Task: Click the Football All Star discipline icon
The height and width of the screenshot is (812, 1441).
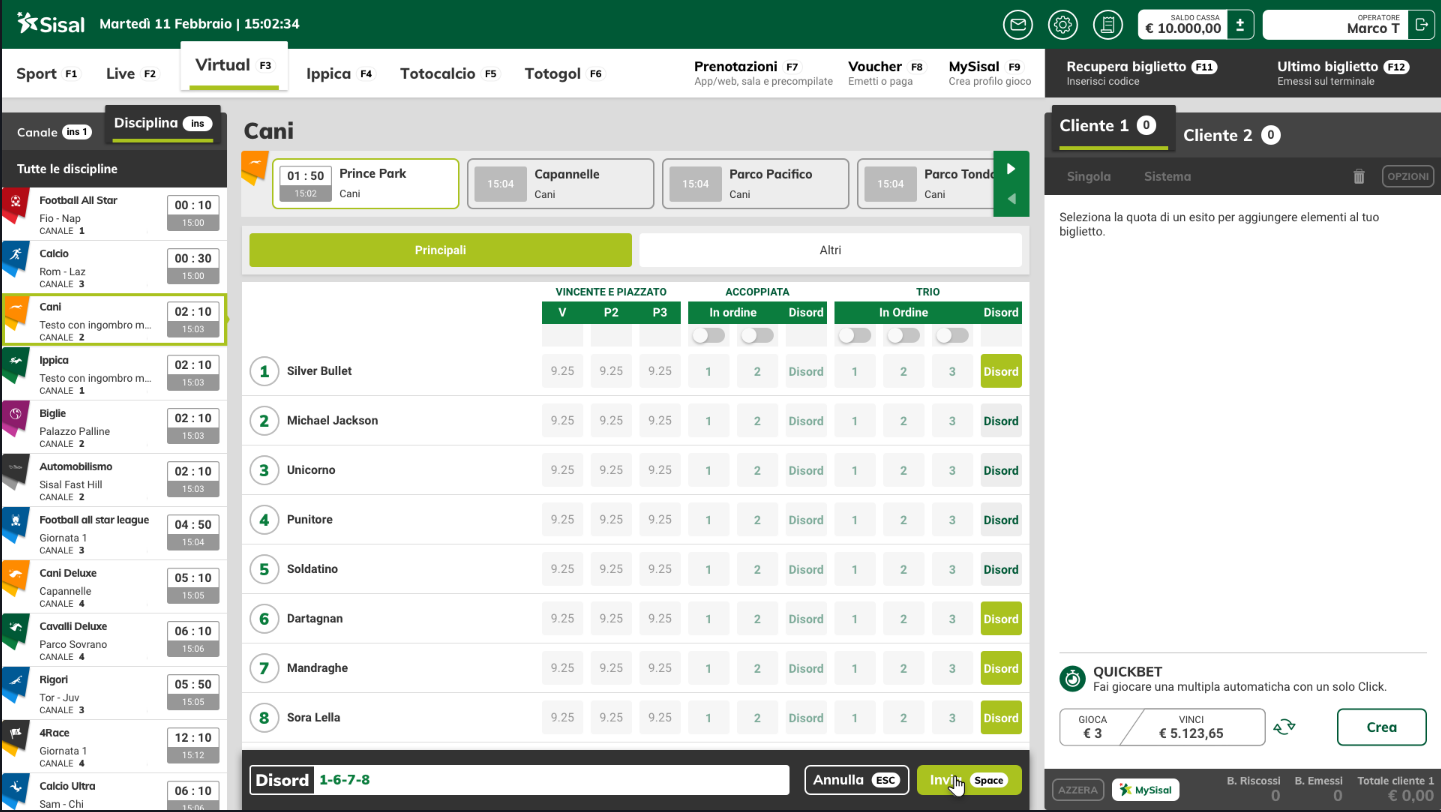Action: tap(16, 205)
